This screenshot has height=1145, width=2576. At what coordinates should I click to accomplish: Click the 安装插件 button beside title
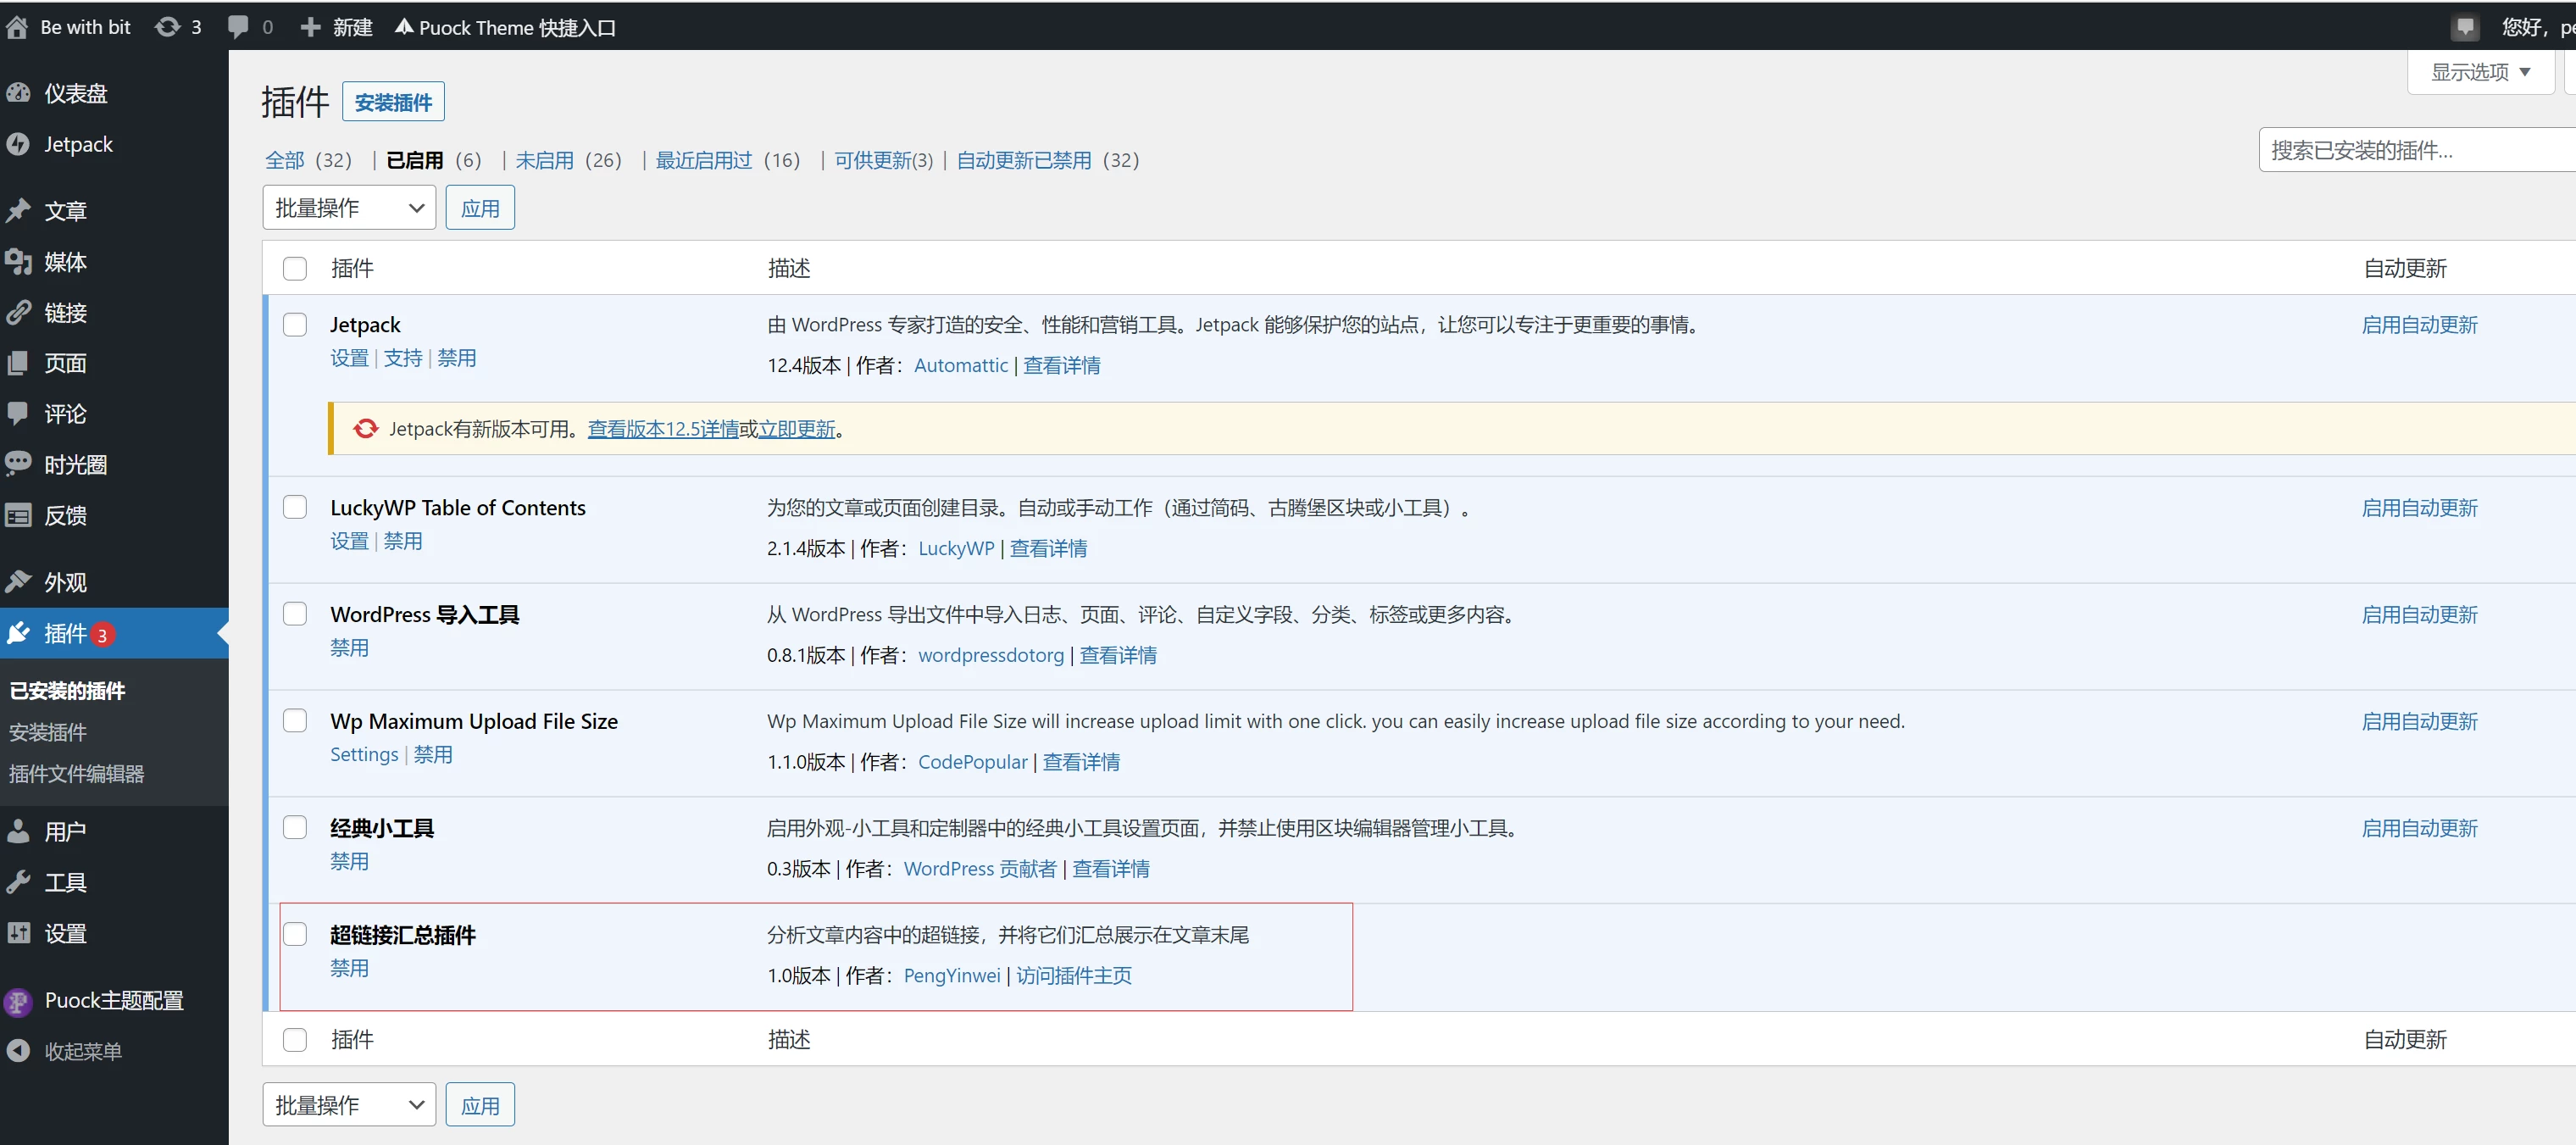[393, 102]
